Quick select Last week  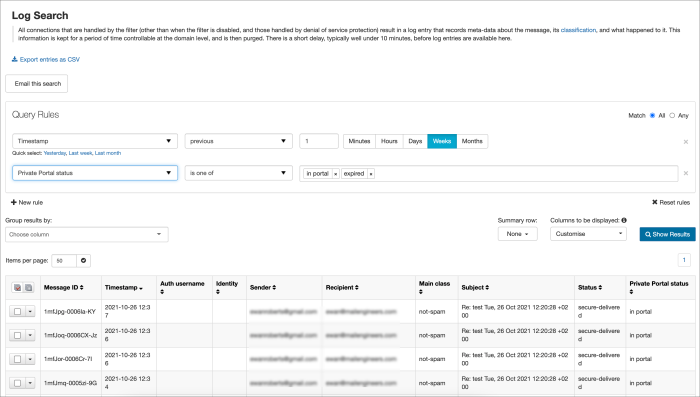[80, 153]
